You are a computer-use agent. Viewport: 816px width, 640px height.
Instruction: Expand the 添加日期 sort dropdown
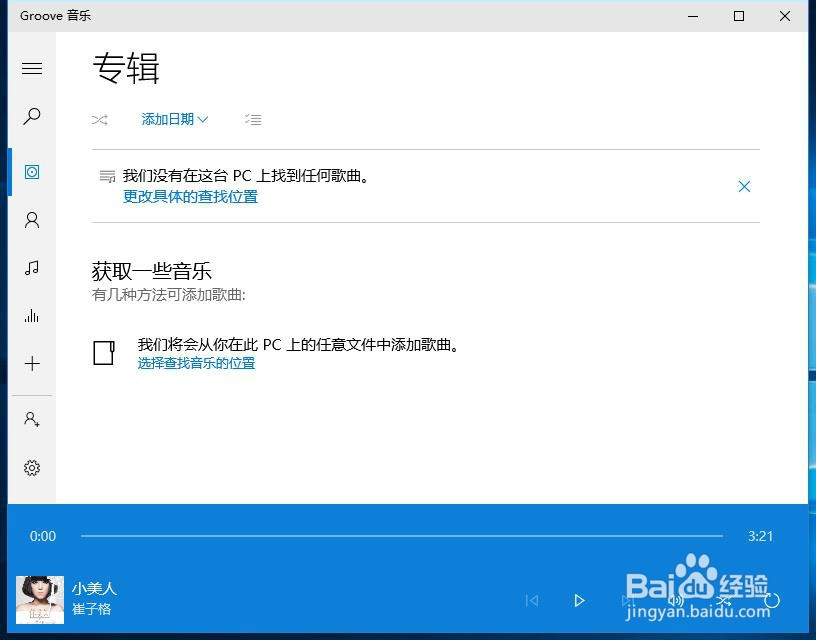click(175, 119)
